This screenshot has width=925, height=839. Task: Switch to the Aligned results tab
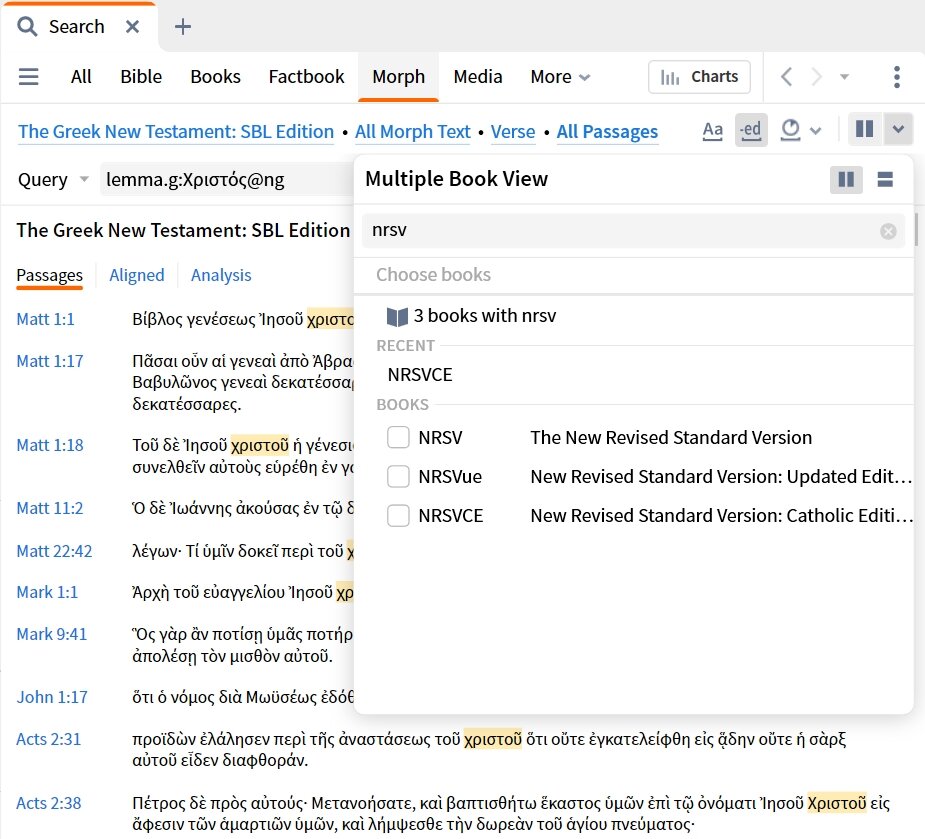137,276
